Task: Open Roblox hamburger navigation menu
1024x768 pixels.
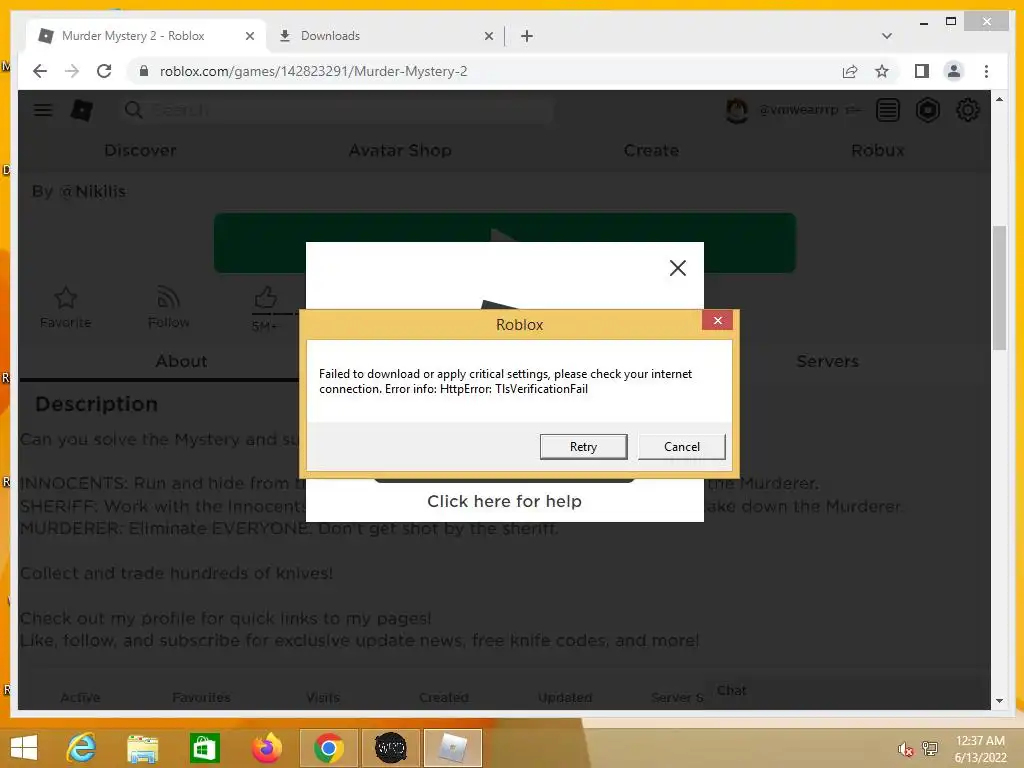Action: click(43, 110)
